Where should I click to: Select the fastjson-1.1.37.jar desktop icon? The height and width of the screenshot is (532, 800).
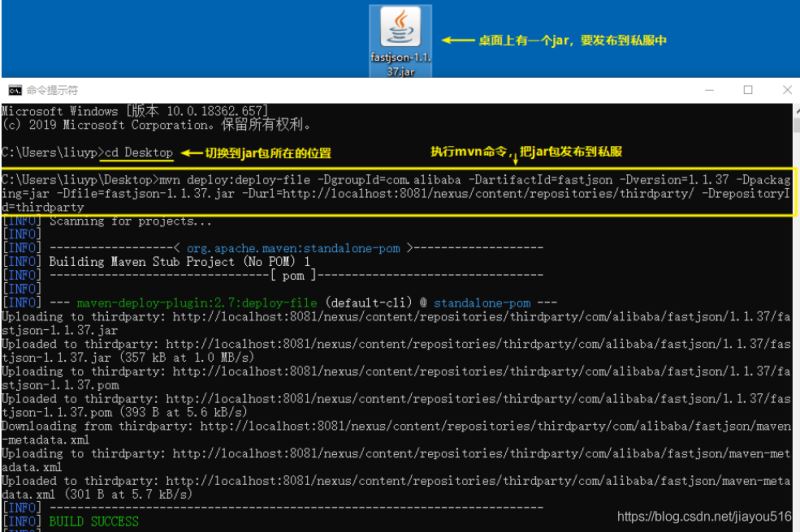coord(401,41)
